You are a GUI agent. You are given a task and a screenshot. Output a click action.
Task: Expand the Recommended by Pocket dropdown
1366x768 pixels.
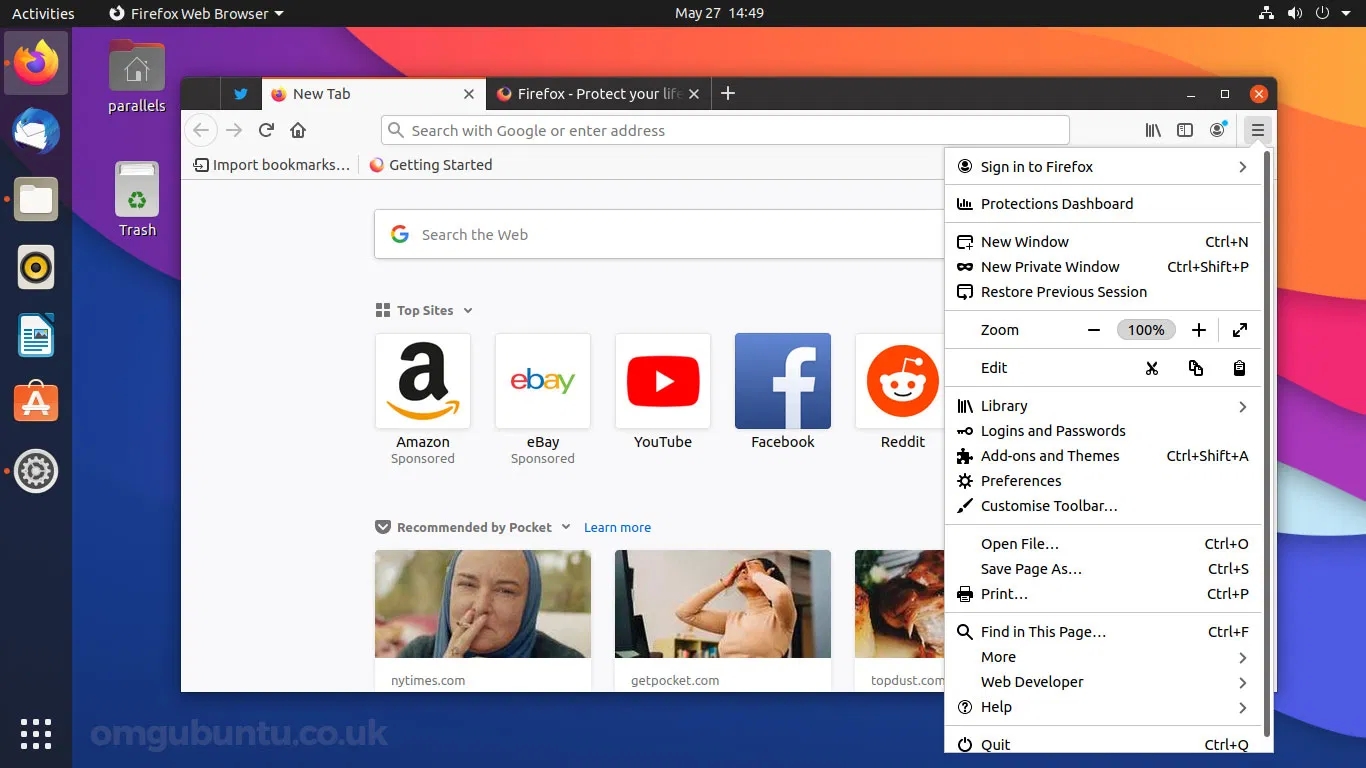tap(566, 527)
